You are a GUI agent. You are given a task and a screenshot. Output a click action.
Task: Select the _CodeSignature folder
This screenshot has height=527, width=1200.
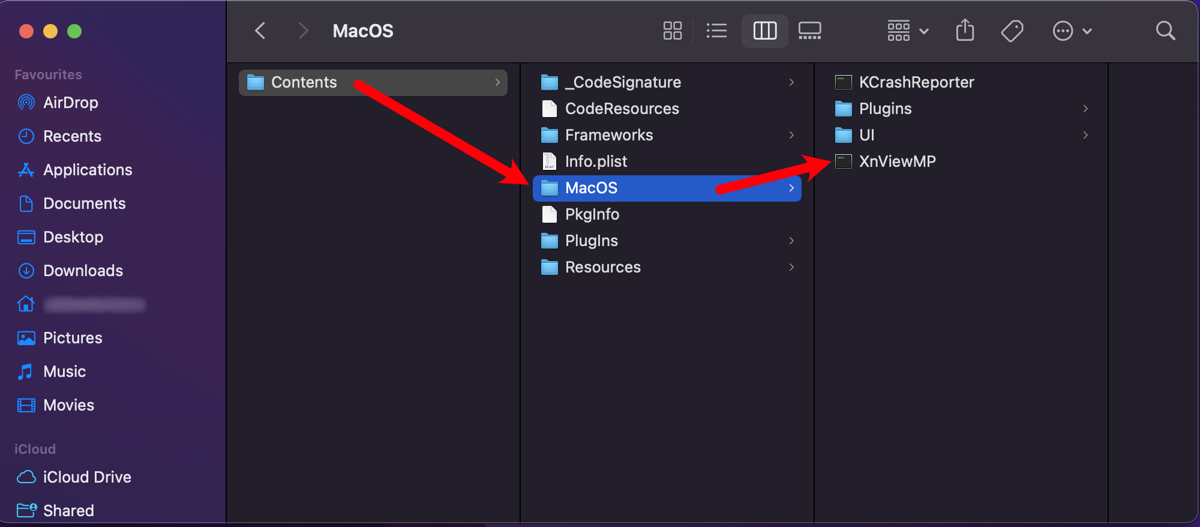pos(622,82)
